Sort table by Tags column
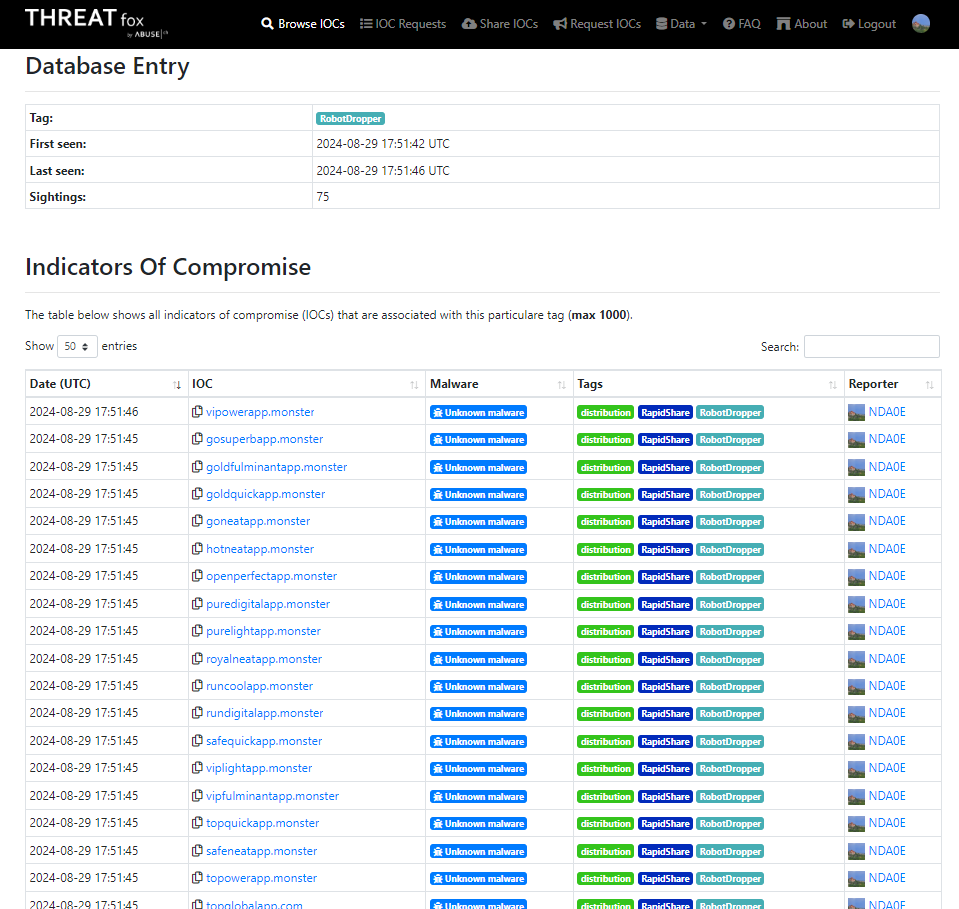The image size is (959, 909). click(708, 384)
